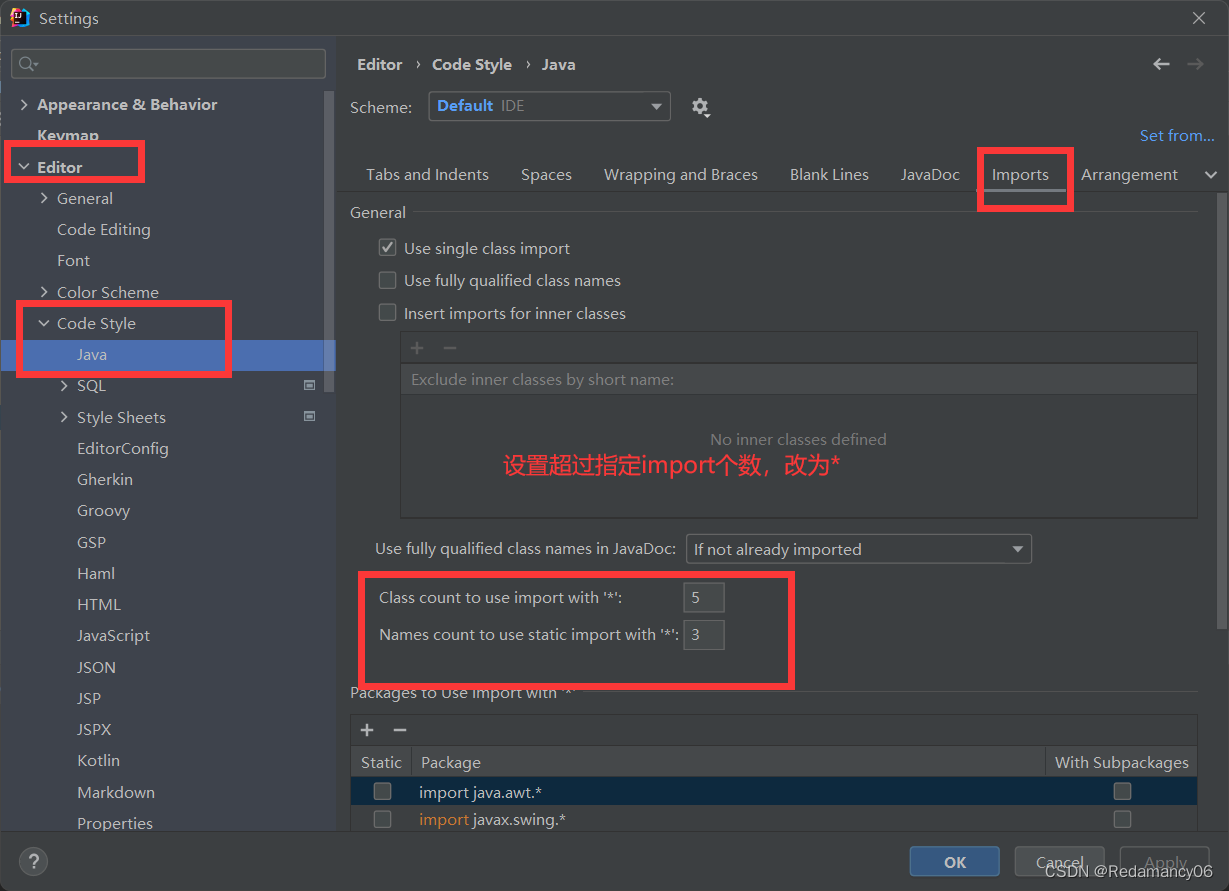Disable Use single class import
This screenshot has width=1229, height=891.
tap(388, 248)
